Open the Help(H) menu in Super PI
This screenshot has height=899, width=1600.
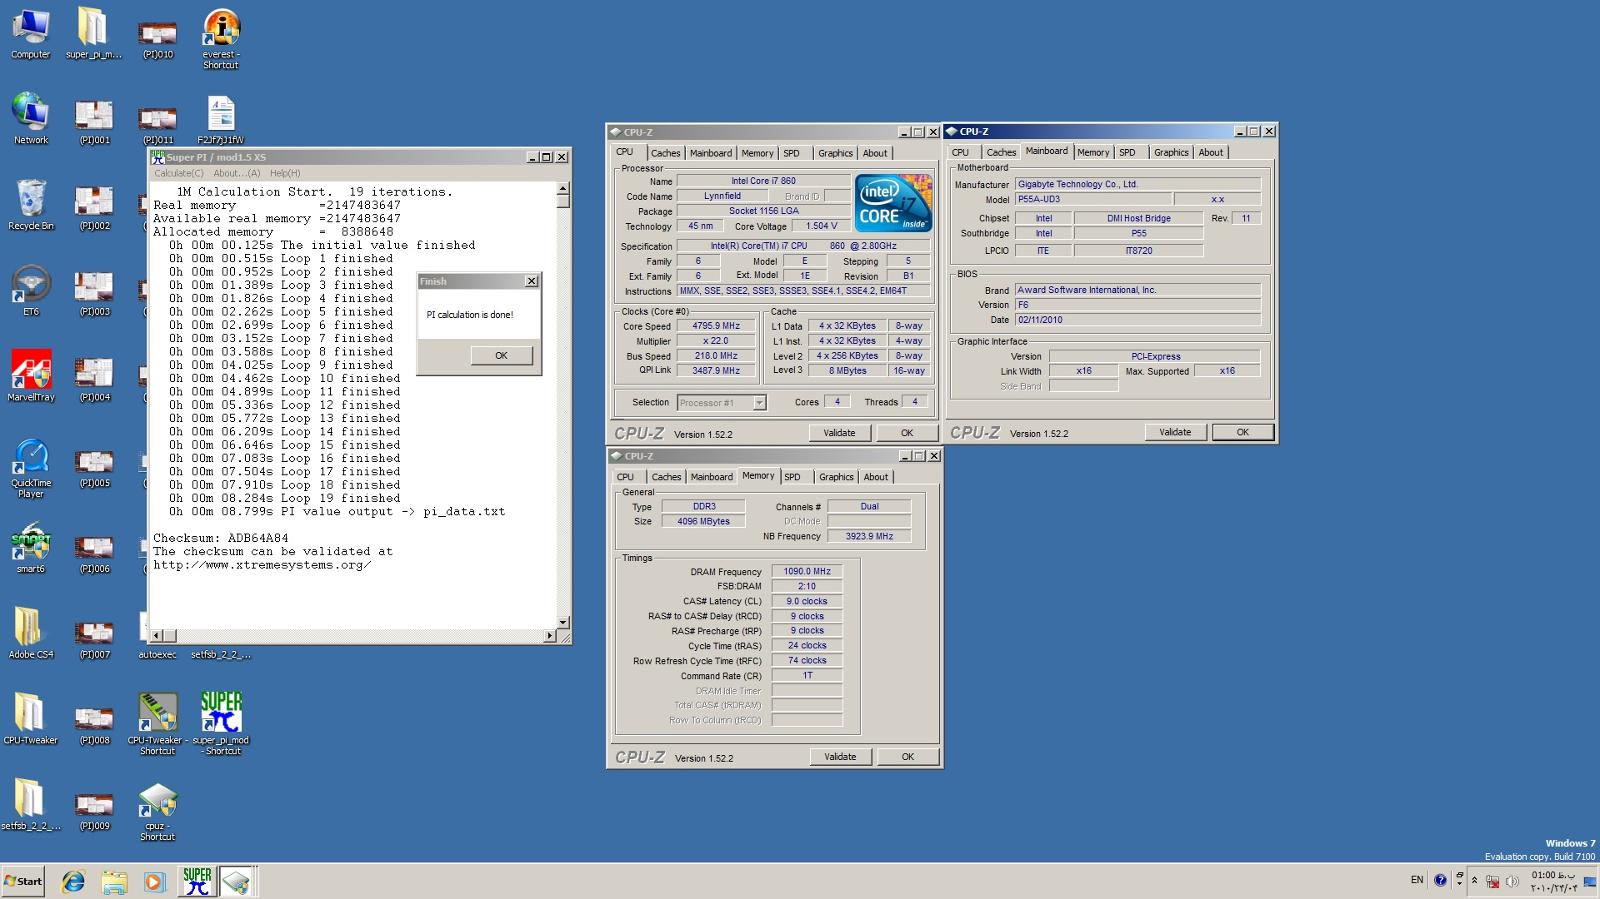[285, 173]
